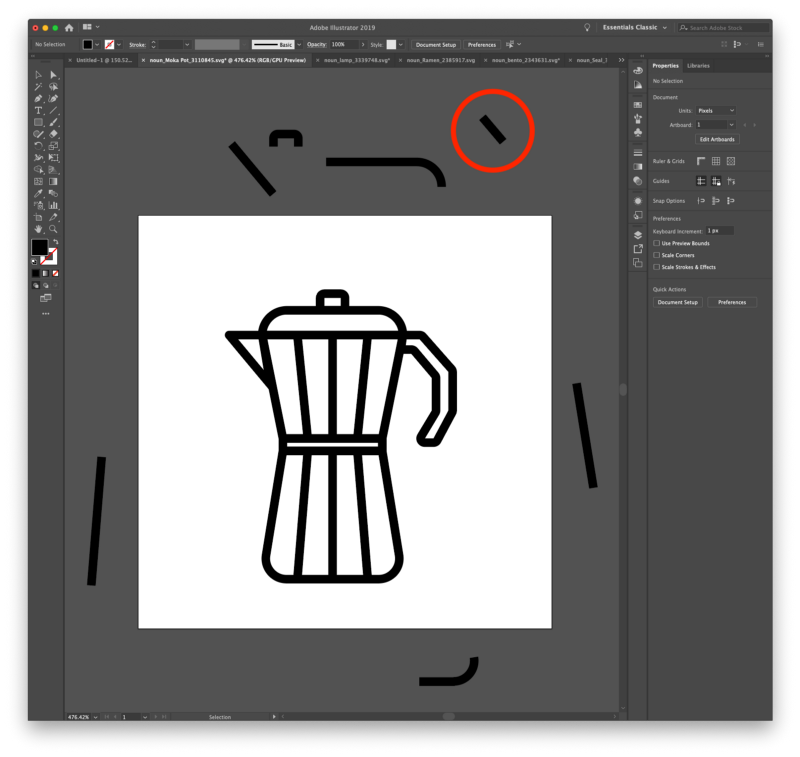Image resolution: width=800 pixels, height=757 pixels.
Task: Click Preferences in control bar
Action: coord(482,45)
